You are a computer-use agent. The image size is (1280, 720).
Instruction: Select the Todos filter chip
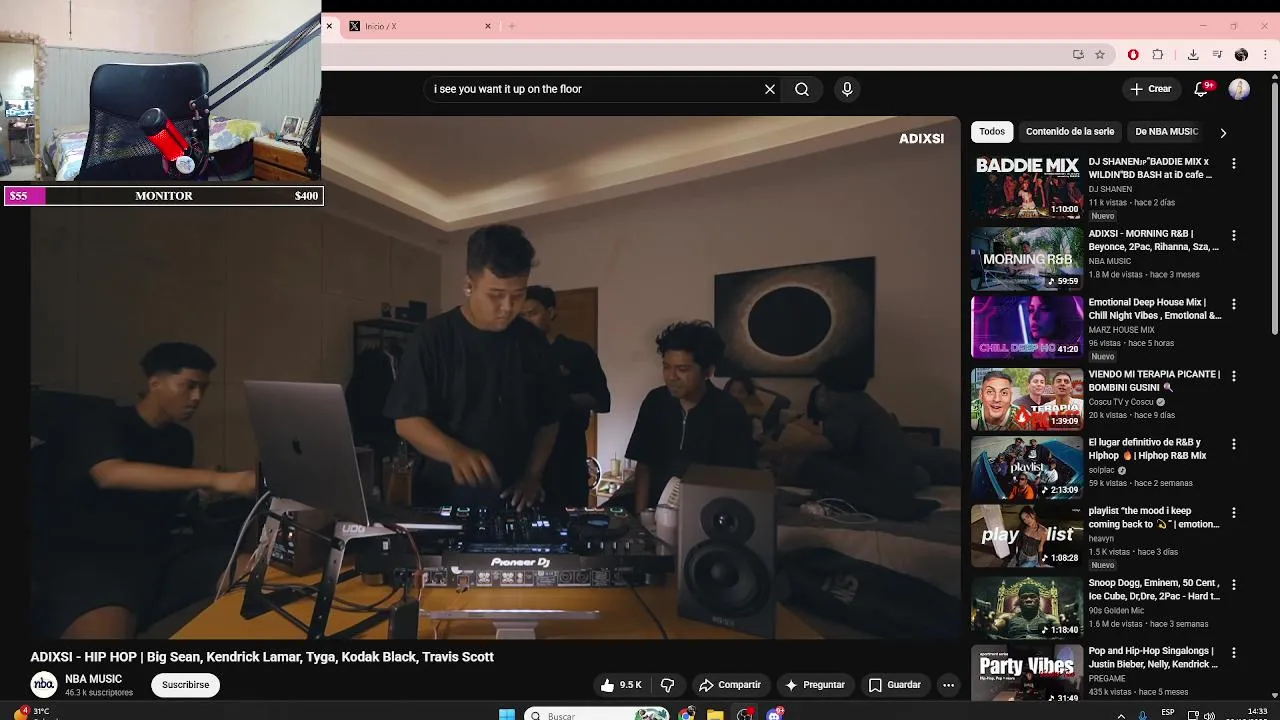[992, 132]
